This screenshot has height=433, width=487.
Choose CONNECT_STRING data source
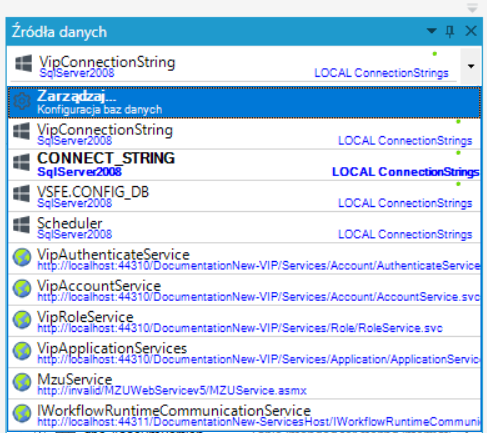[x=244, y=165]
